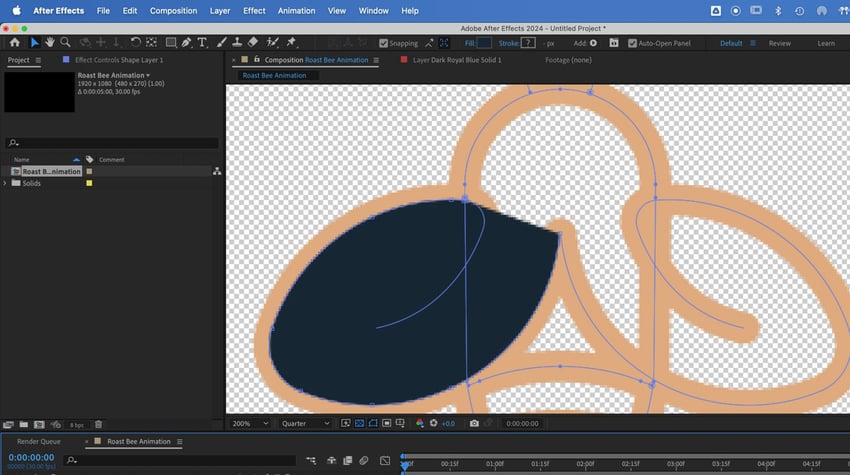850x475 pixels.
Task: Open the Quarter resolution dropdown
Action: click(x=305, y=423)
